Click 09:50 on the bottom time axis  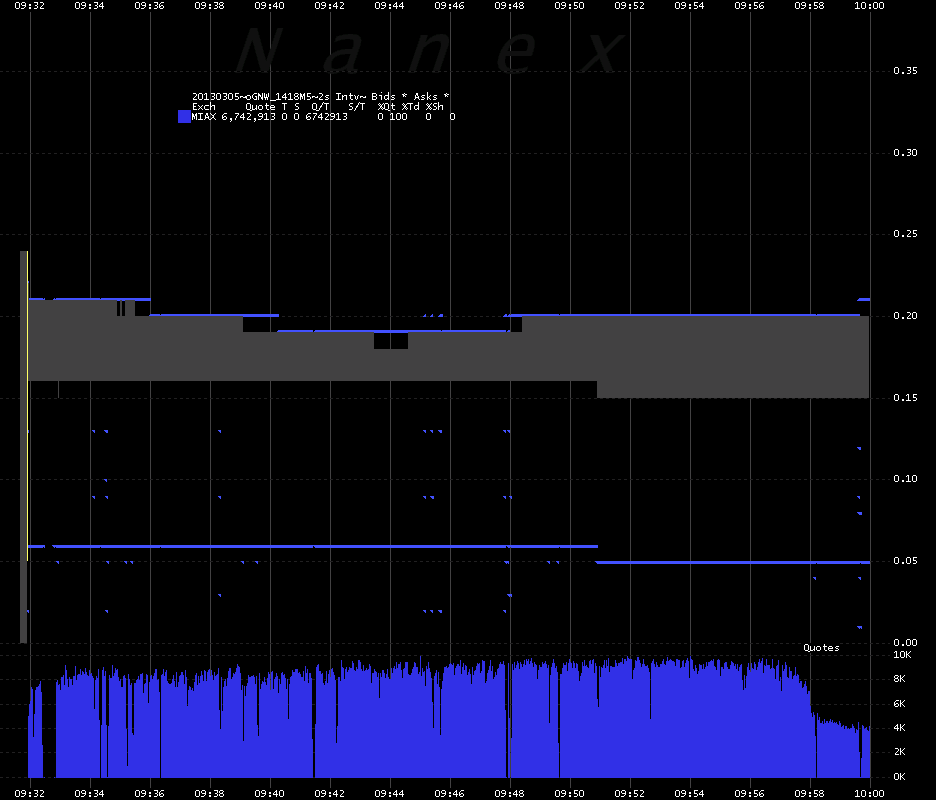point(569,794)
